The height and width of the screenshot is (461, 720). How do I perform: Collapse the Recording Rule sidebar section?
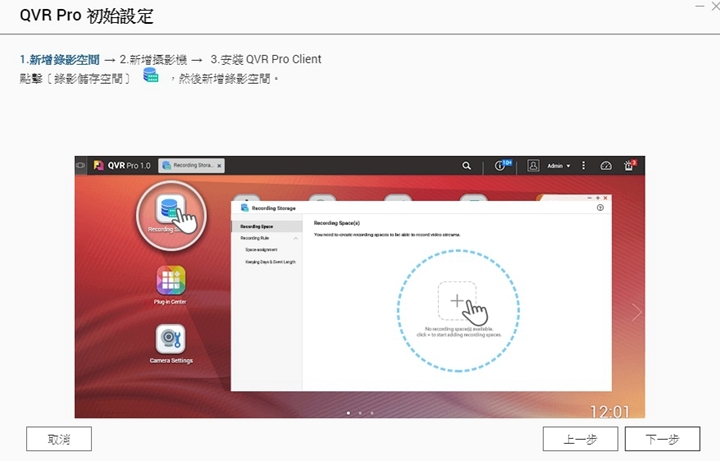[x=296, y=238]
